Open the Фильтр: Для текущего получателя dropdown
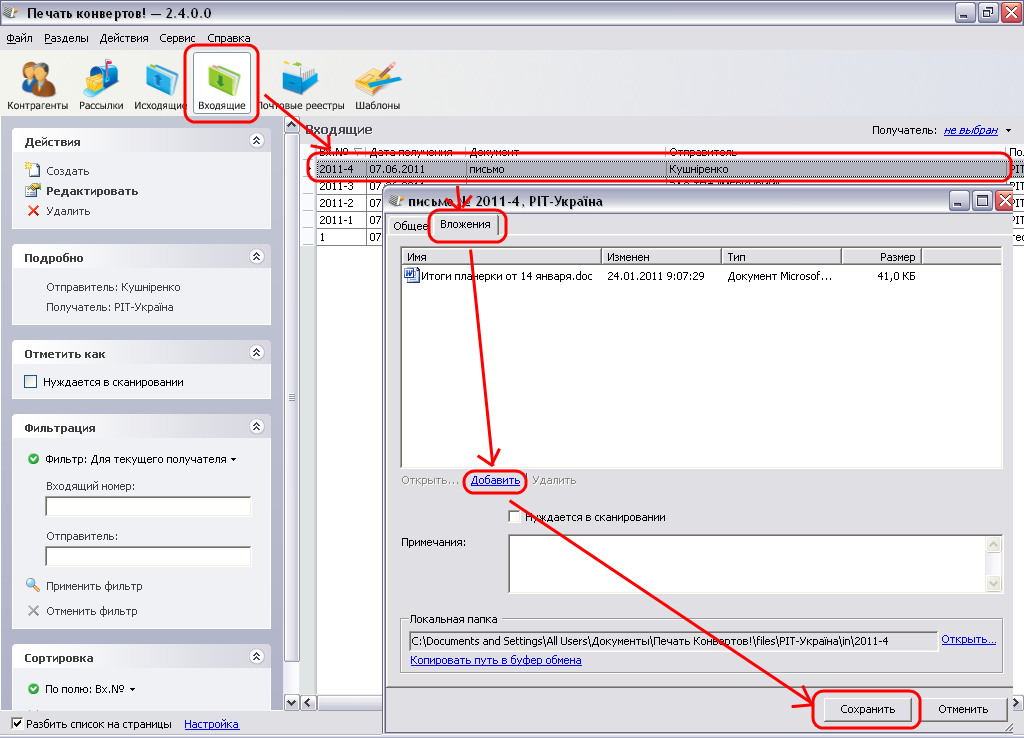This screenshot has width=1024, height=738. pyautogui.click(x=140, y=460)
